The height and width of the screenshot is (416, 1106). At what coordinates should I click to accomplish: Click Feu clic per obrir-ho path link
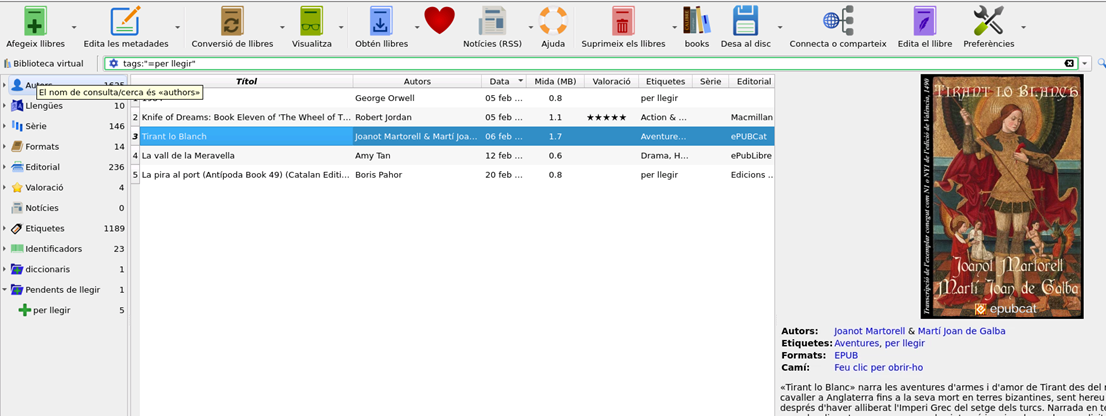[878, 367]
